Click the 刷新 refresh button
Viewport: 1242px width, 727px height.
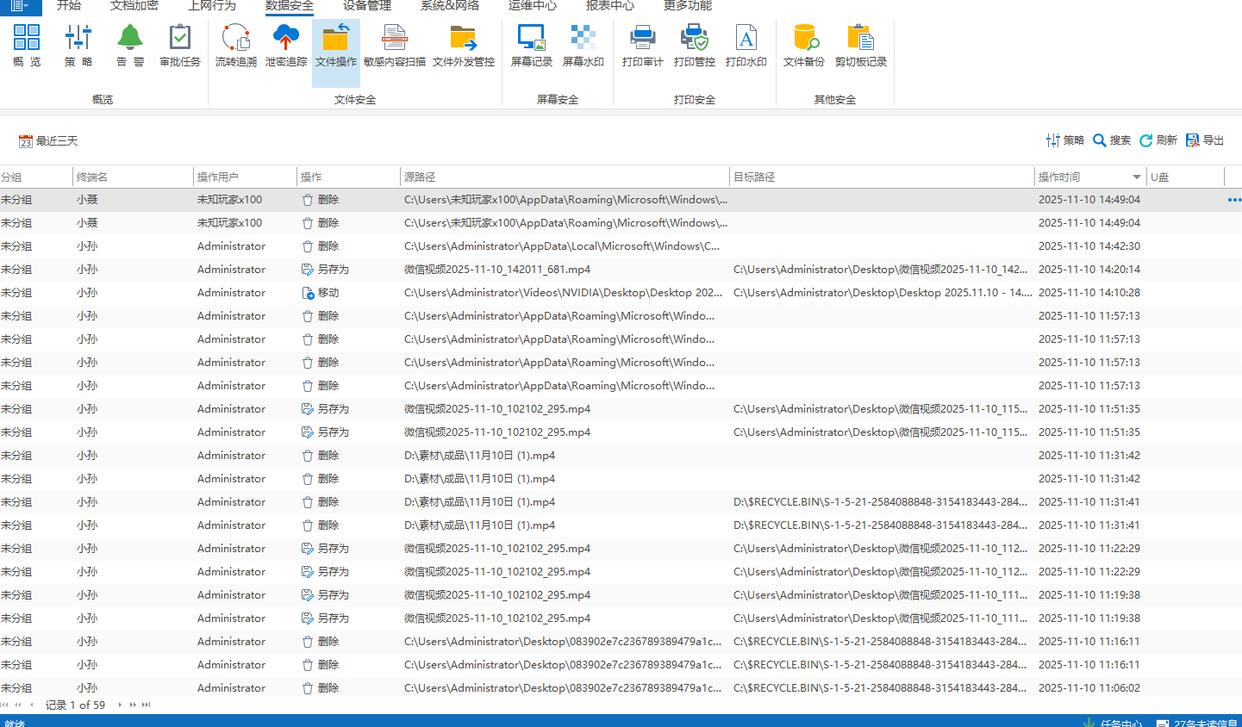click(1158, 141)
